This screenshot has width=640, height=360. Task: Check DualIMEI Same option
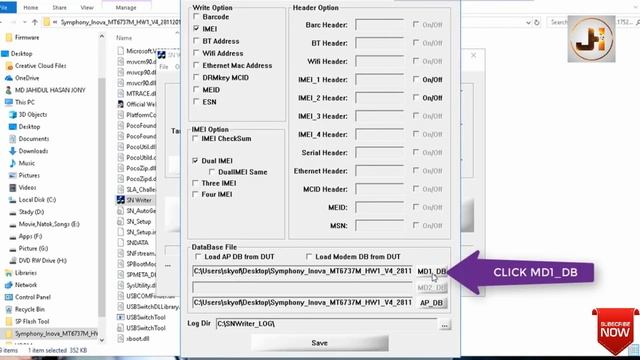[212, 172]
